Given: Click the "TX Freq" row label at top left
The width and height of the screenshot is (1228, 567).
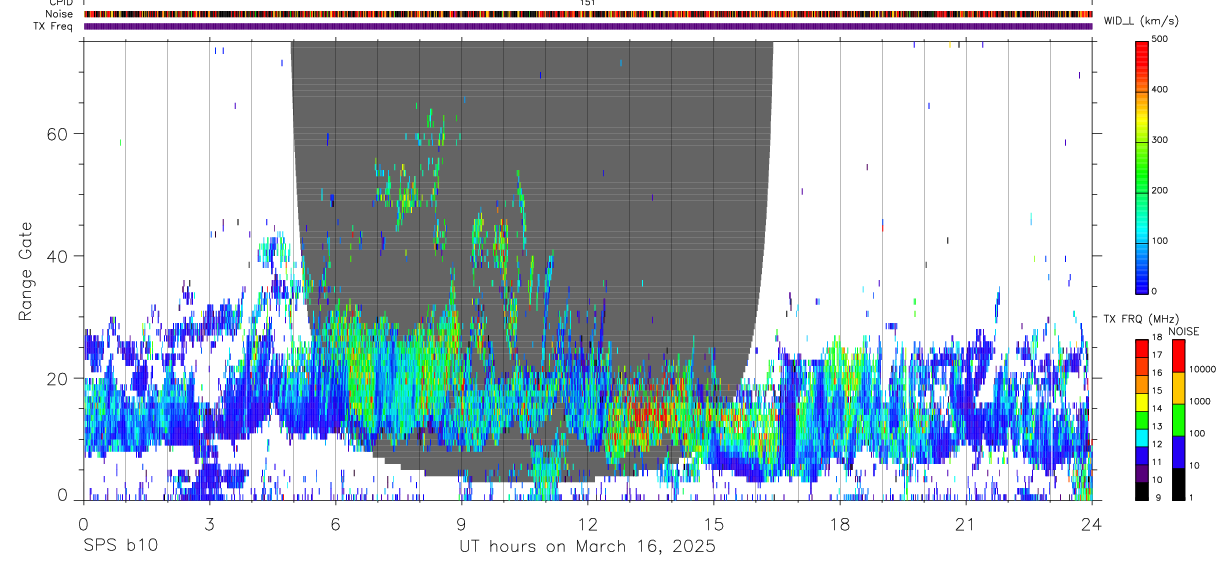Looking at the screenshot, I should click(53, 26).
